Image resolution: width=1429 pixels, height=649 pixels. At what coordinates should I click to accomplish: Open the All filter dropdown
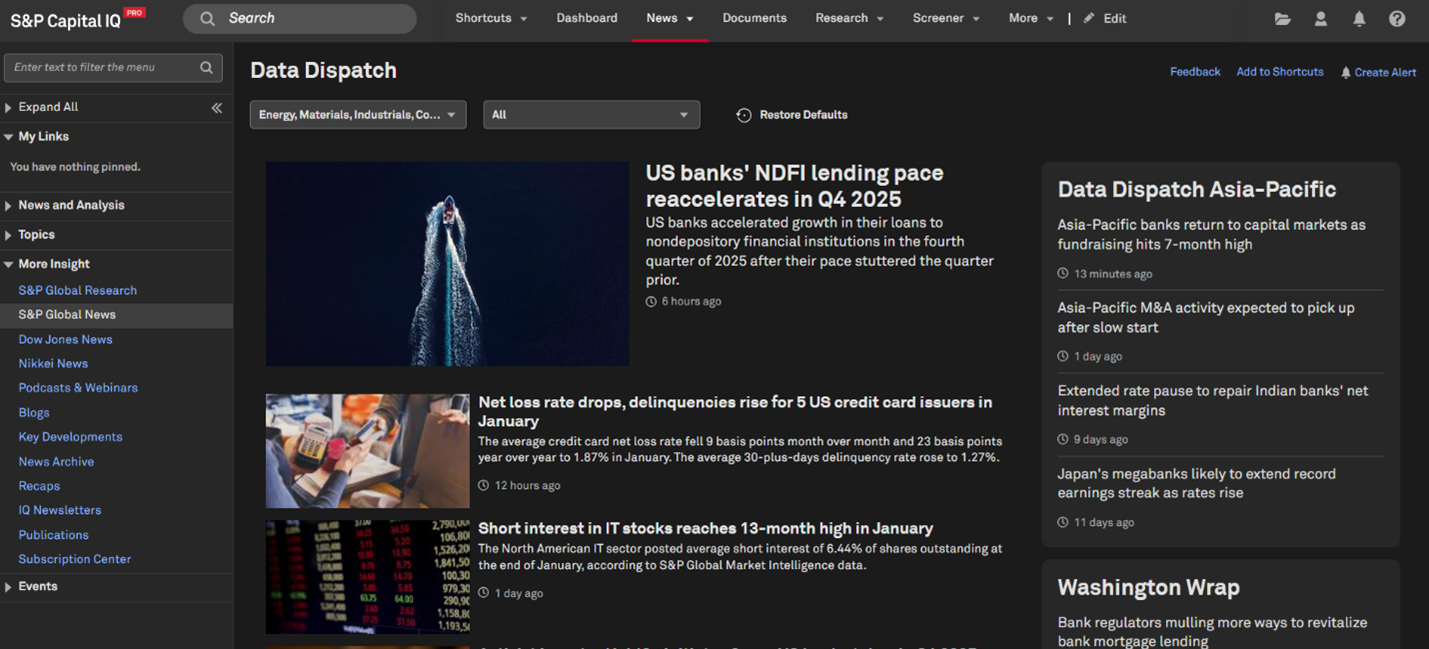point(591,115)
